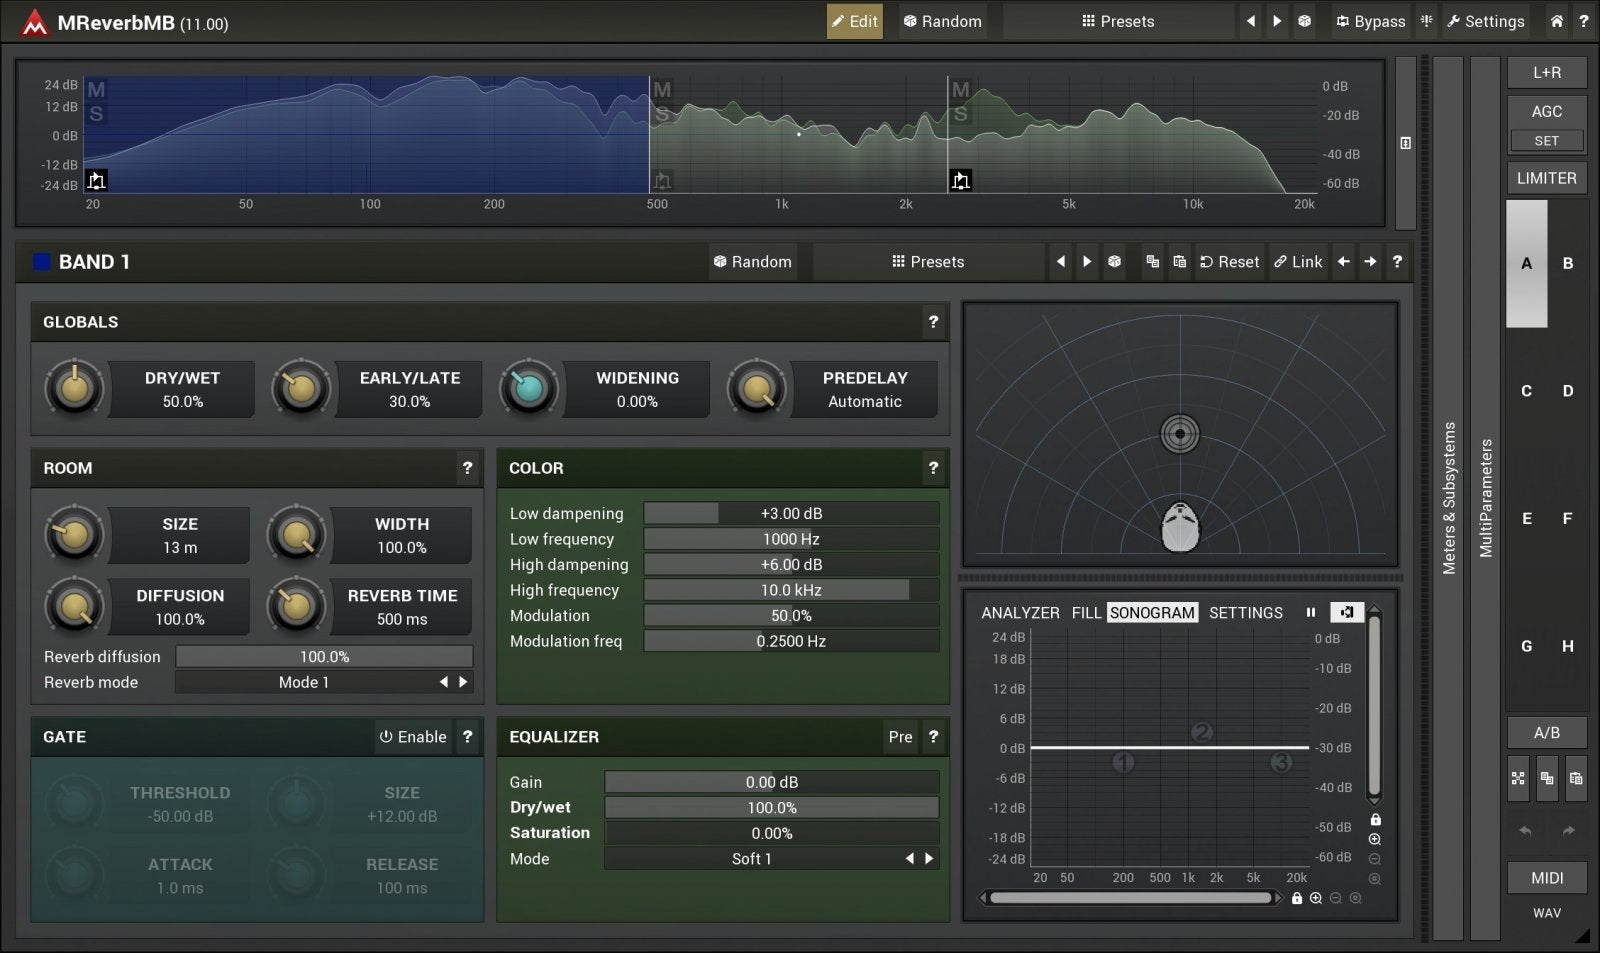
Task: Click the dice icon beside top Presets
Action: (1304, 21)
